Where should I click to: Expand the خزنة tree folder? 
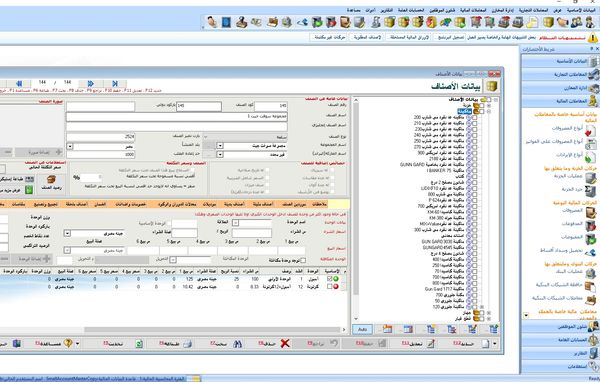click(x=489, y=106)
